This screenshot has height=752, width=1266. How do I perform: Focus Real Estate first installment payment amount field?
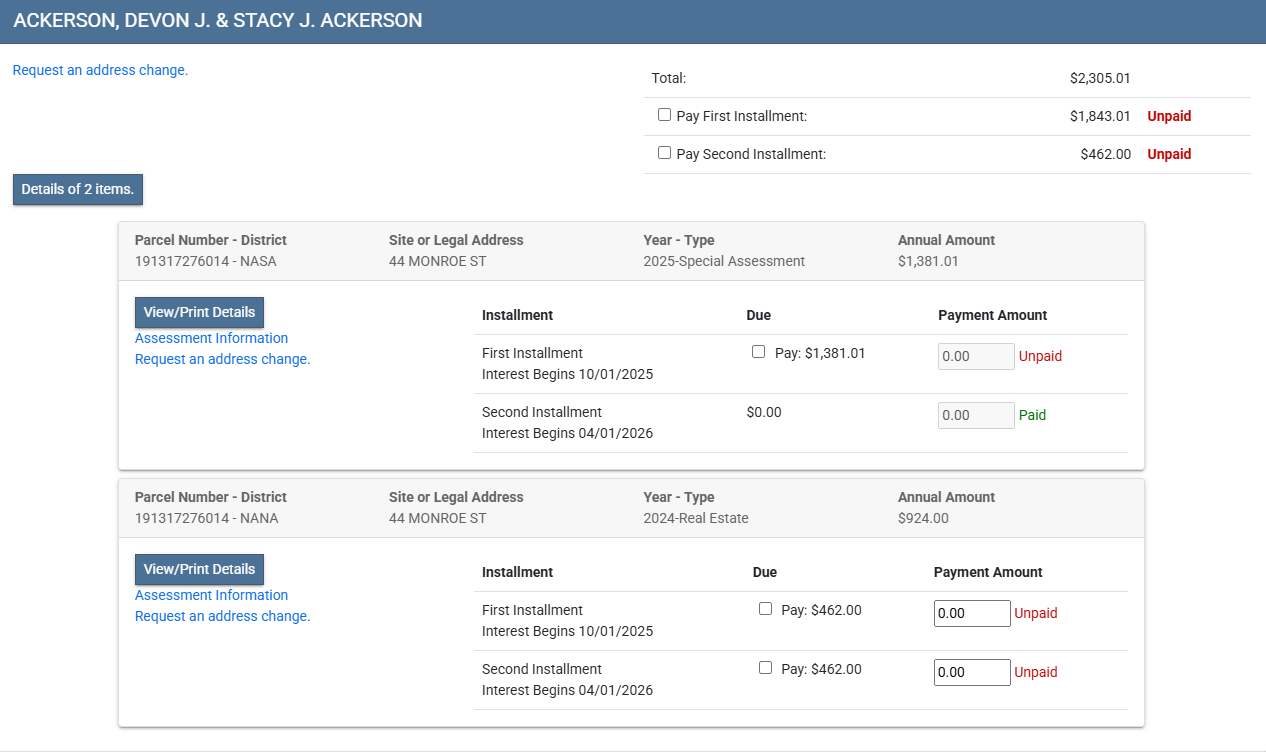click(x=972, y=613)
